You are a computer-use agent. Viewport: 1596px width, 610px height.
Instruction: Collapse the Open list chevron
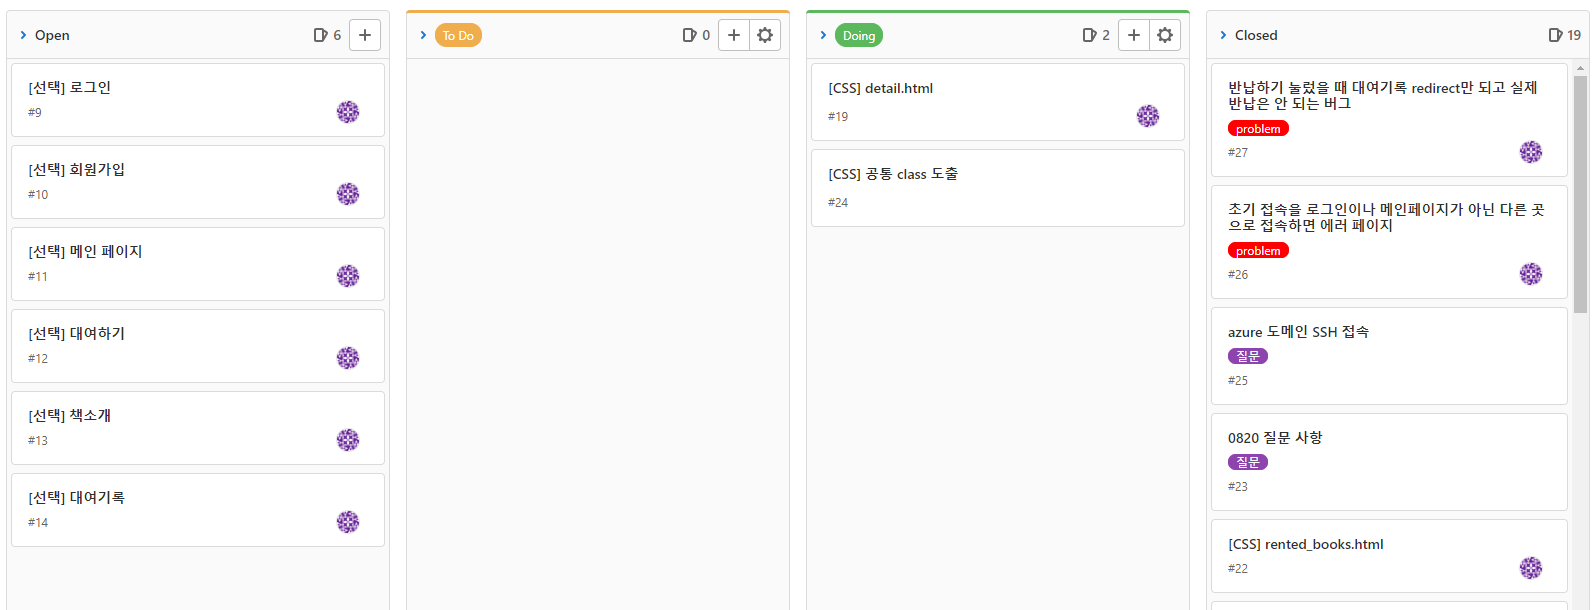(23, 35)
